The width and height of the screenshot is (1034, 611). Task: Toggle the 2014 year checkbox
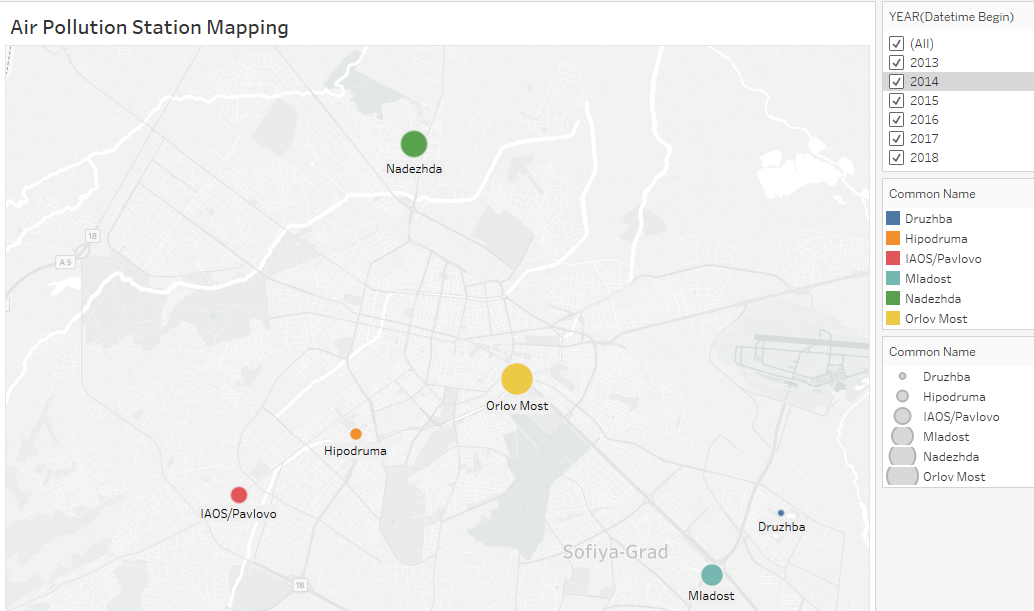(x=897, y=82)
